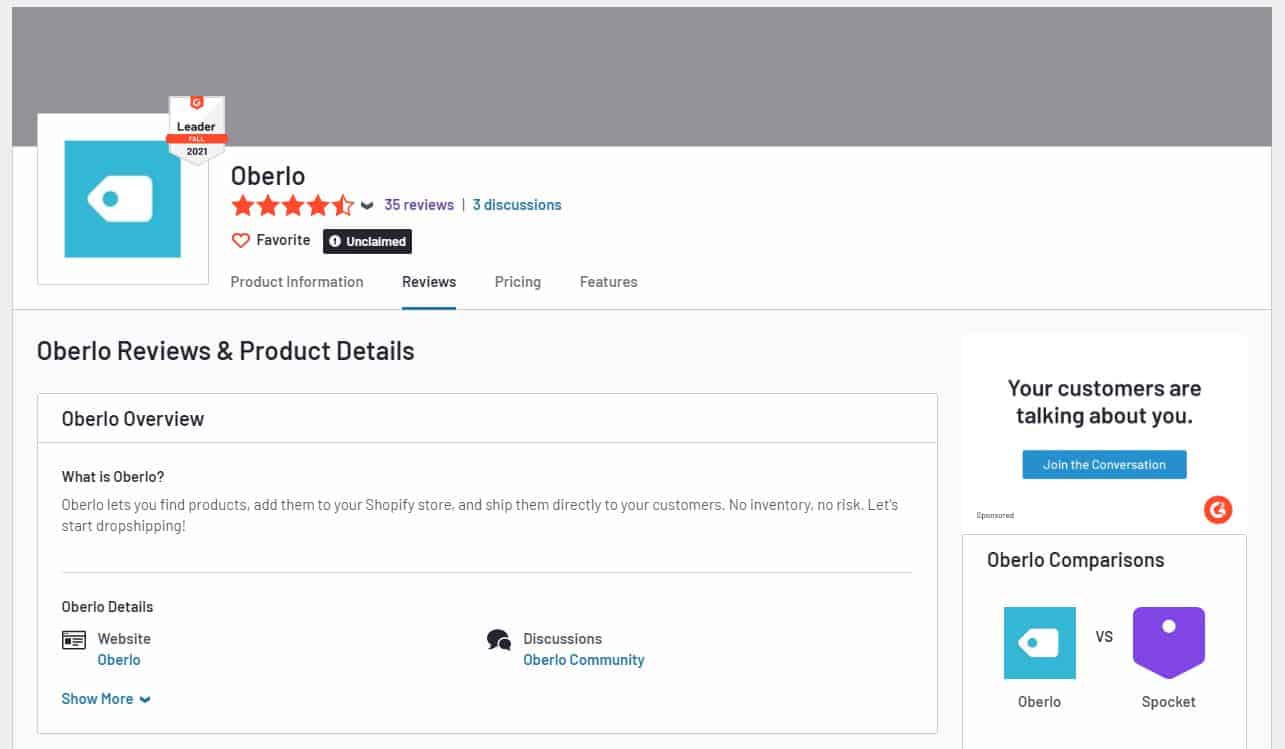The width and height of the screenshot is (1285, 749).
Task: Click the Website detail icon
Action: click(73, 639)
